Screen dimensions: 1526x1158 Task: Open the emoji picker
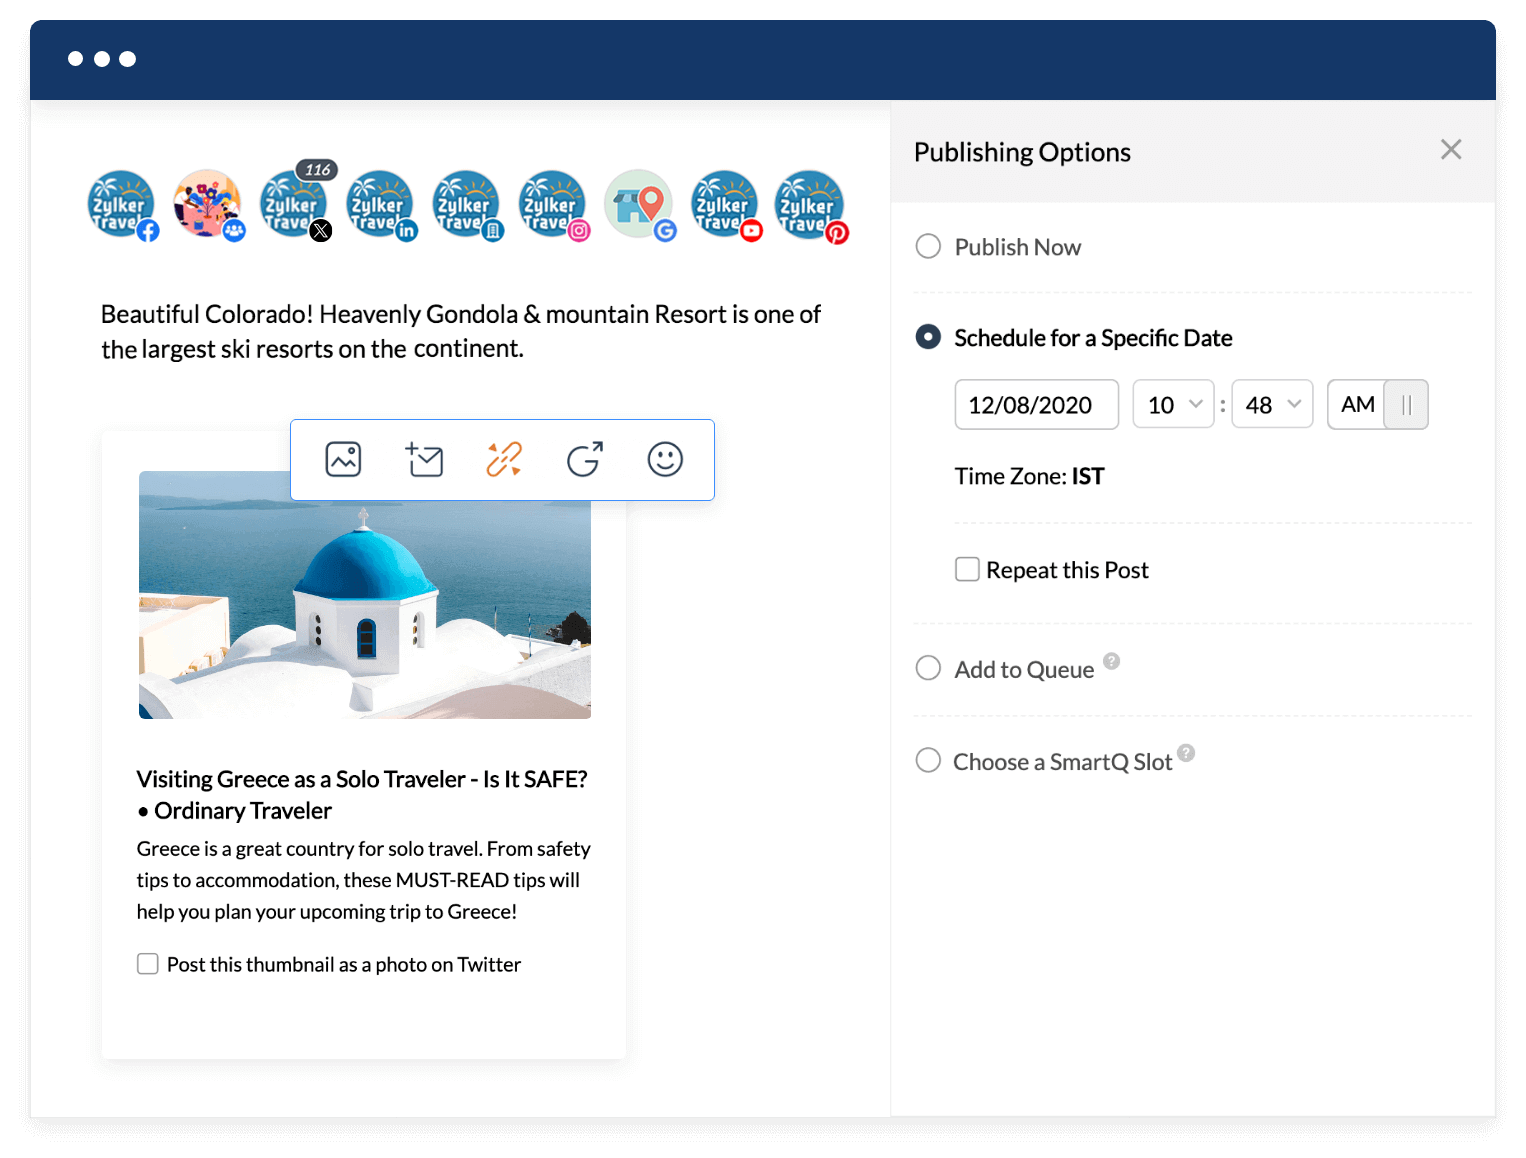pos(664,459)
